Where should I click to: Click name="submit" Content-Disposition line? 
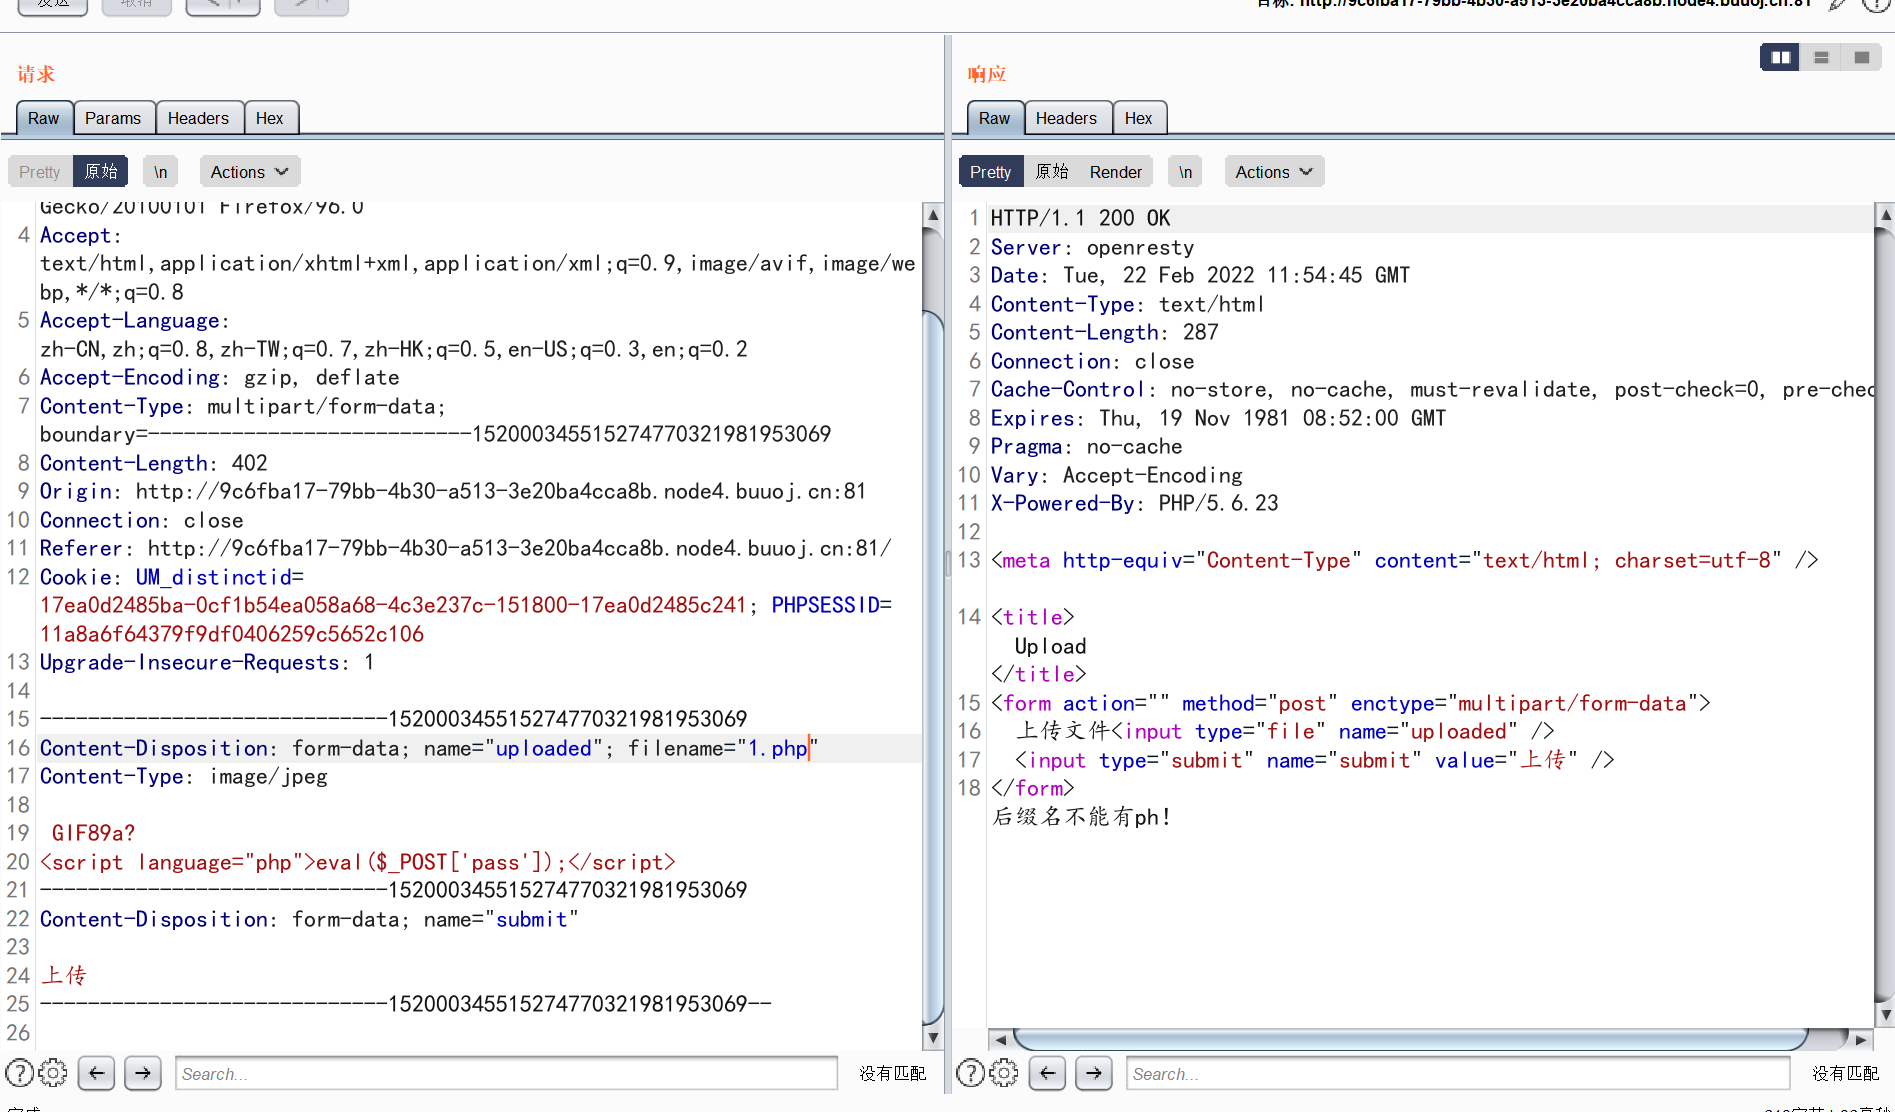310,919
